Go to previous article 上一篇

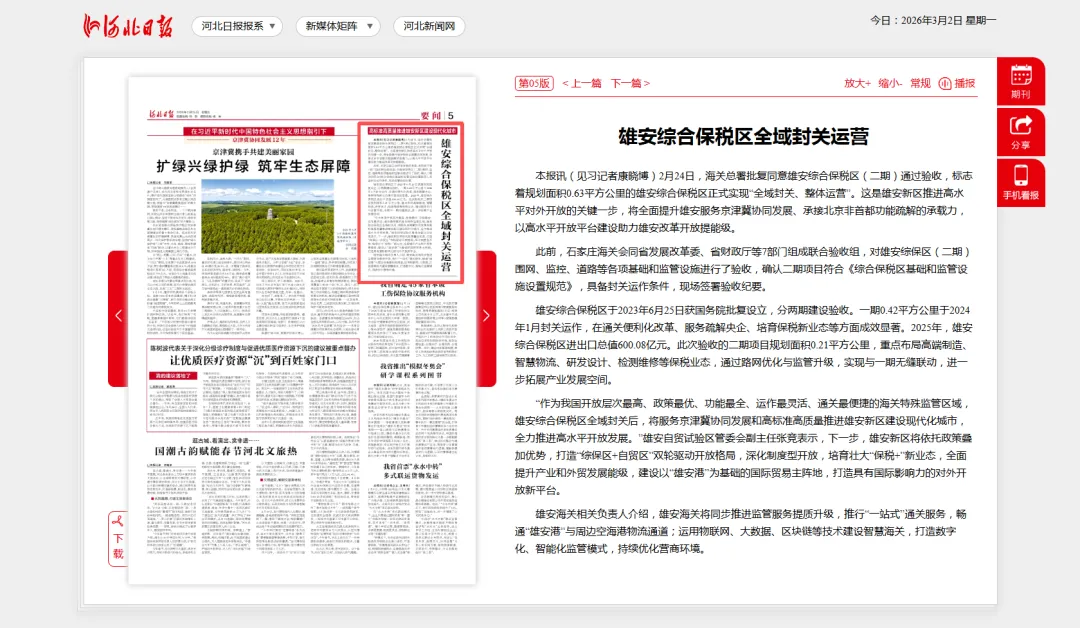coord(582,83)
